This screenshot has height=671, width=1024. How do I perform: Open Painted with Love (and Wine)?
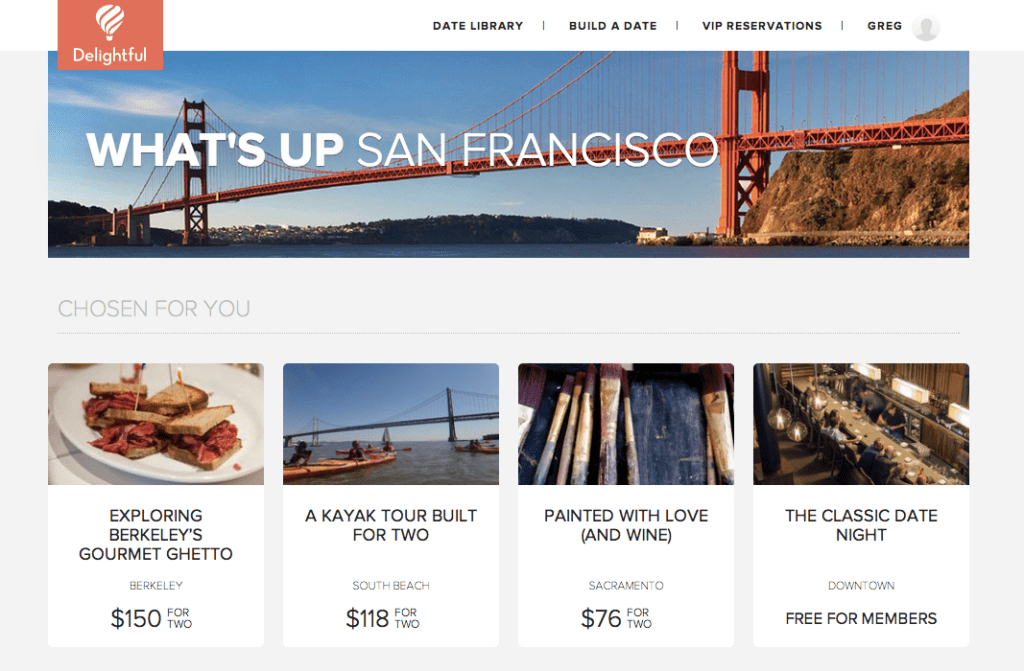(626, 525)
